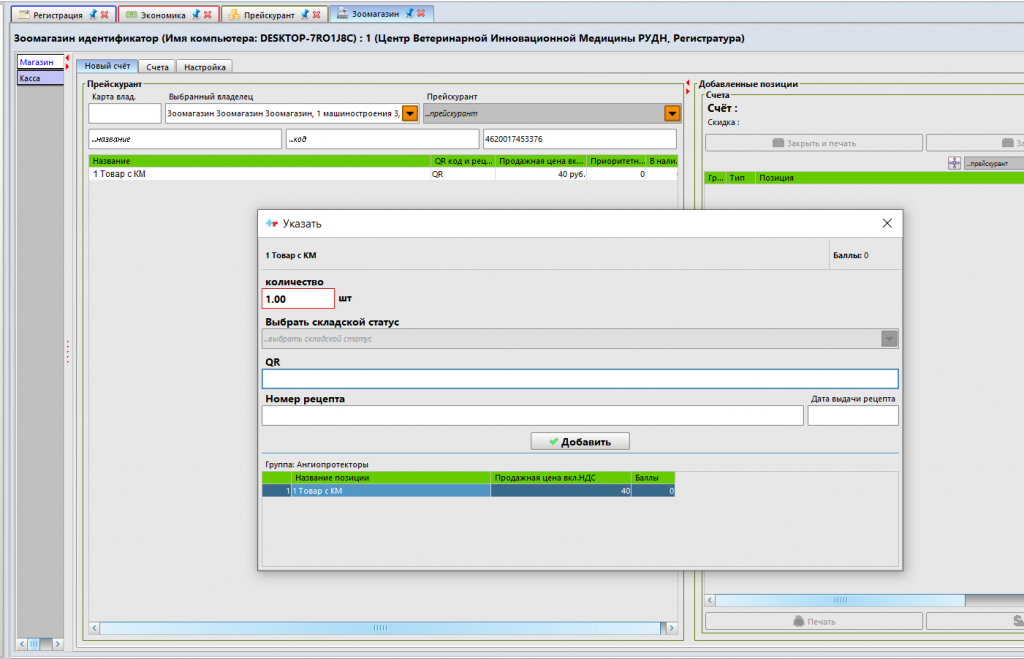Screen dimensions: 1024x659
Task: Close the Регистрация tab with red X
Action: coord(105,15)
